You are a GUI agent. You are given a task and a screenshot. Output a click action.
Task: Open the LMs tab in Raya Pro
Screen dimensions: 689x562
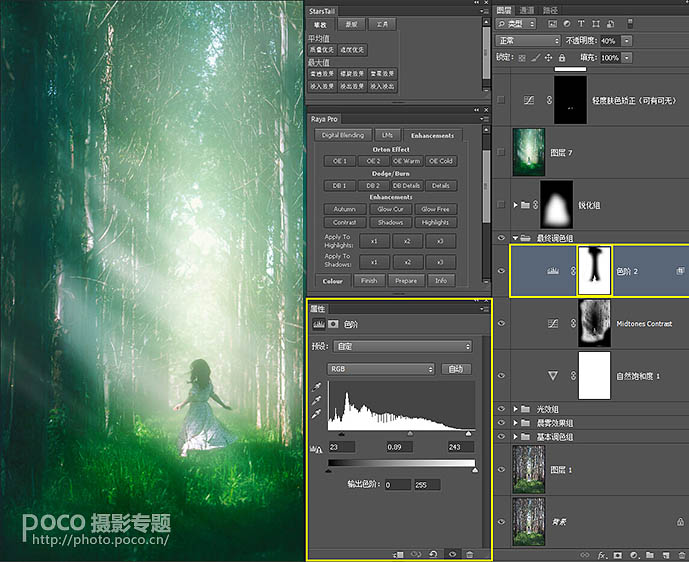coord(387,135)
